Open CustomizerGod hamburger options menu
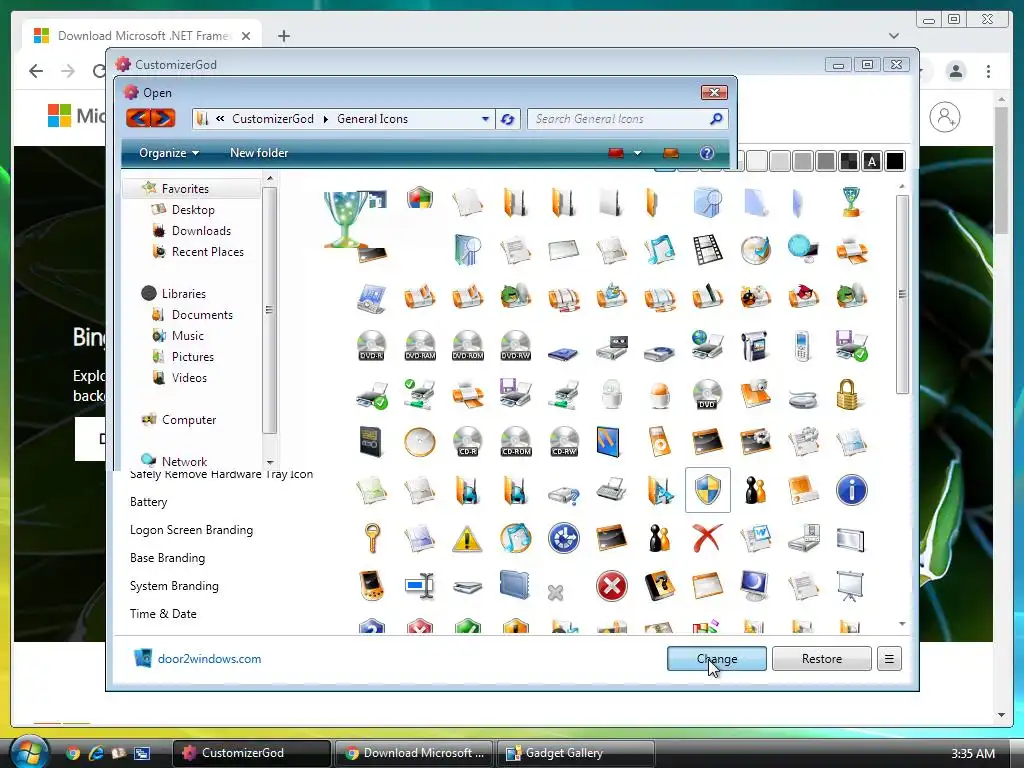The image size is (1024, 768). coord(889,659)
